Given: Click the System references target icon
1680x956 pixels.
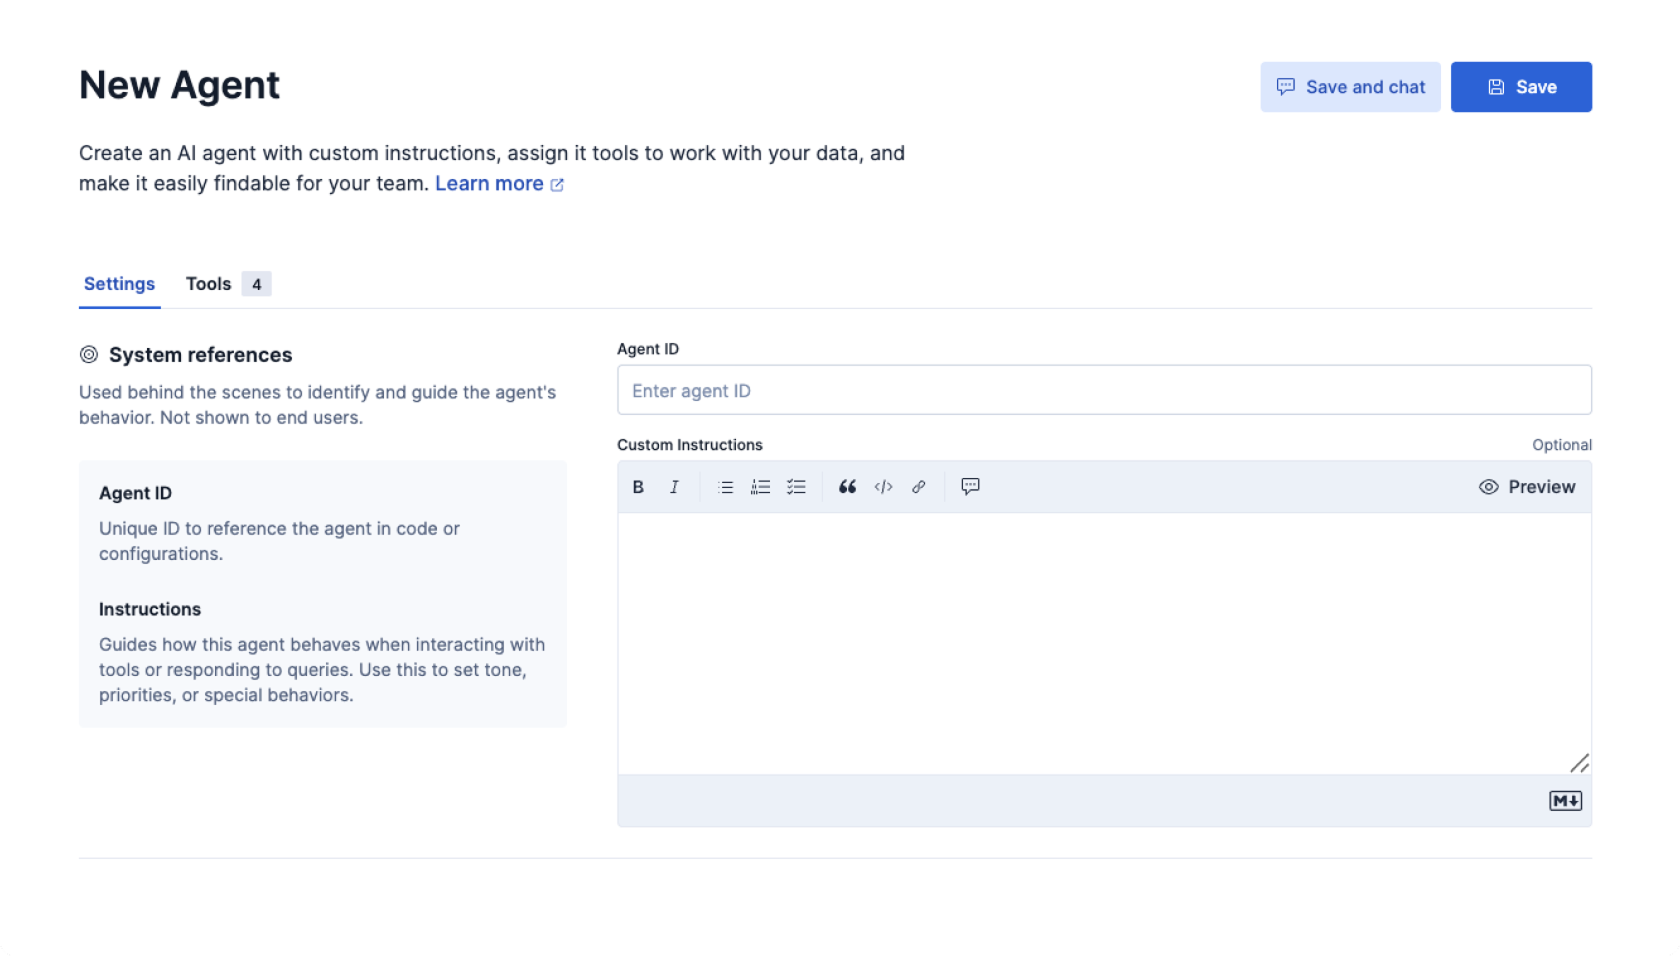Looking at the screenshot, I should tap(89, 355).
